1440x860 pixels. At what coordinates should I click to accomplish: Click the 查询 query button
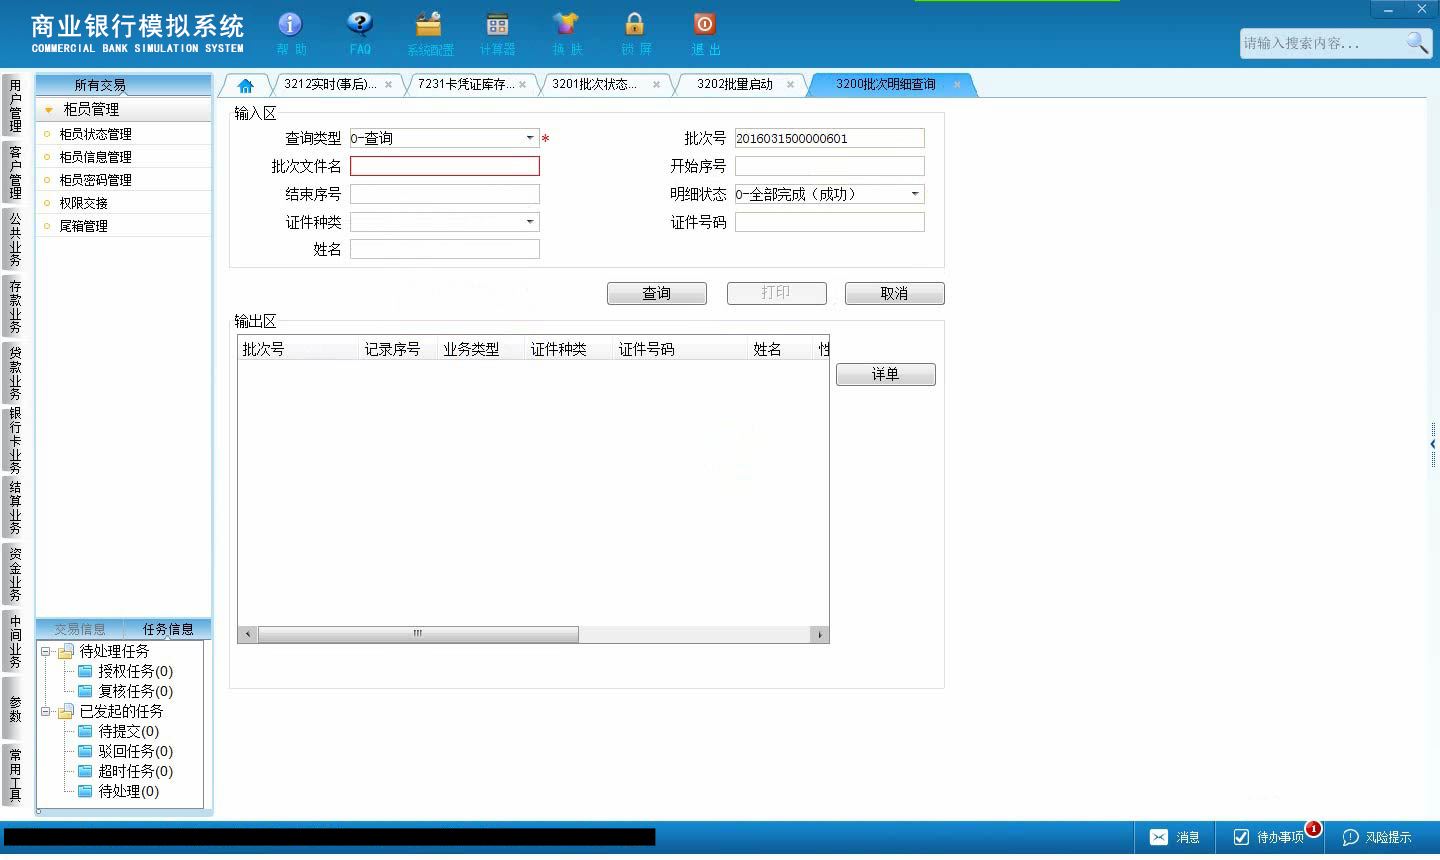[x=656, y=293]
